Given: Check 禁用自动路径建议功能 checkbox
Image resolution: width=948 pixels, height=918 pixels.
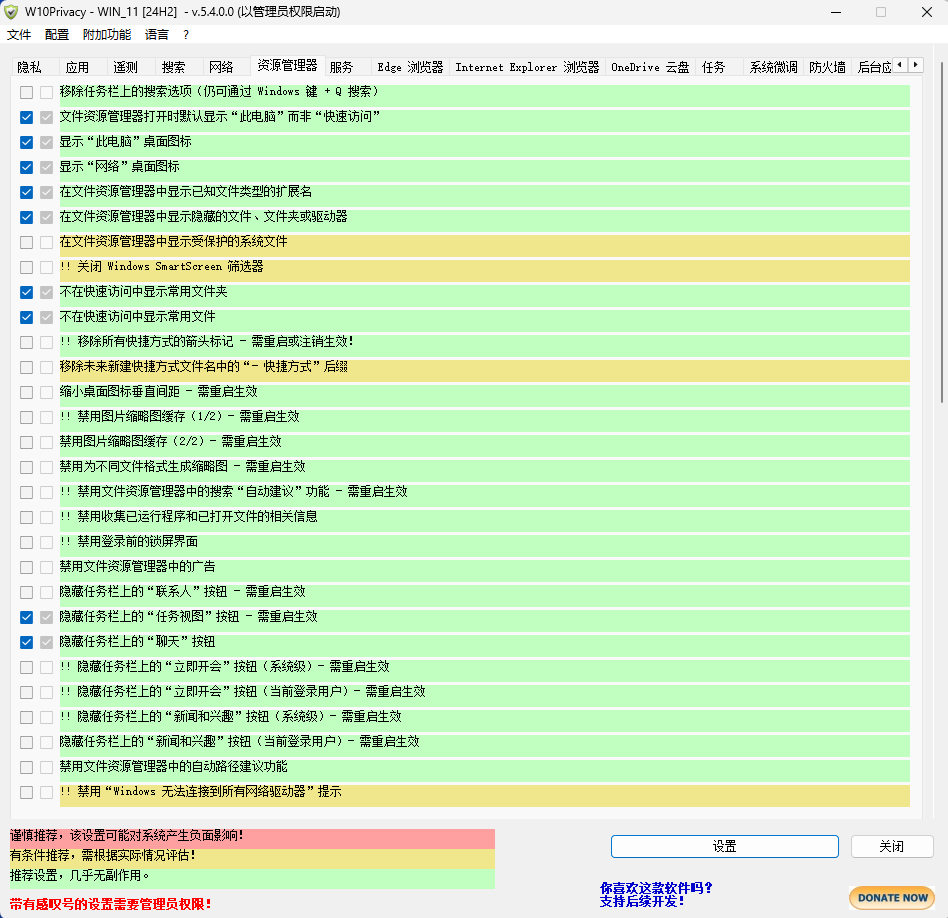Looking at the screenshot, I should click(26, 767).
